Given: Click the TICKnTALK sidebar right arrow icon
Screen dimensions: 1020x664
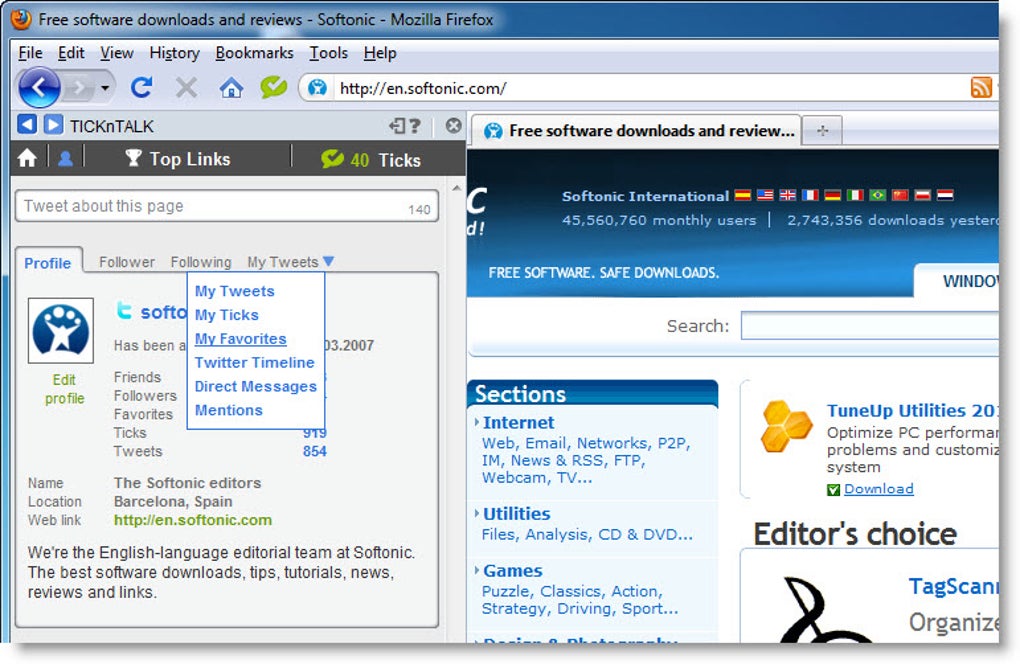Looking at the screenshot, I should pos(53,124).
